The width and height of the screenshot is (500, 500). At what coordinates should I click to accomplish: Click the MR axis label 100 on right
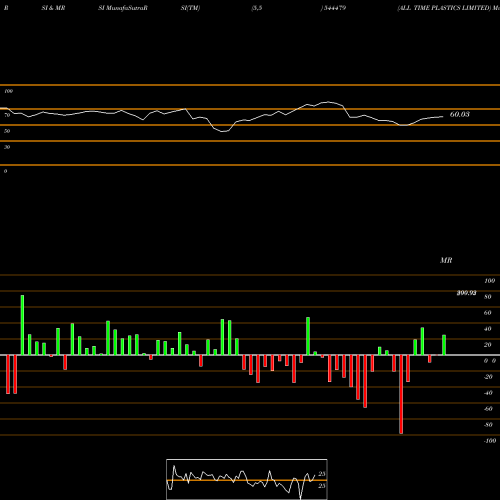click(x=490, y=281)
